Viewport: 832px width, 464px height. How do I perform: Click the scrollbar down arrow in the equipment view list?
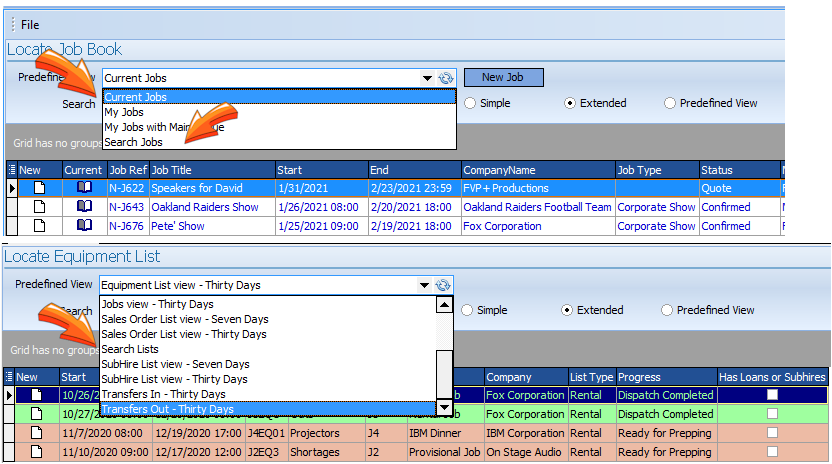point(444,408)
